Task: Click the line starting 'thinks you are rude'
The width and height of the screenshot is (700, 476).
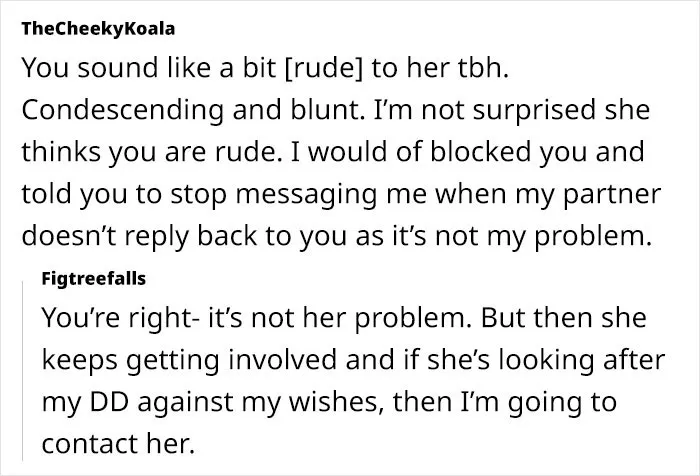Action: 333,152
